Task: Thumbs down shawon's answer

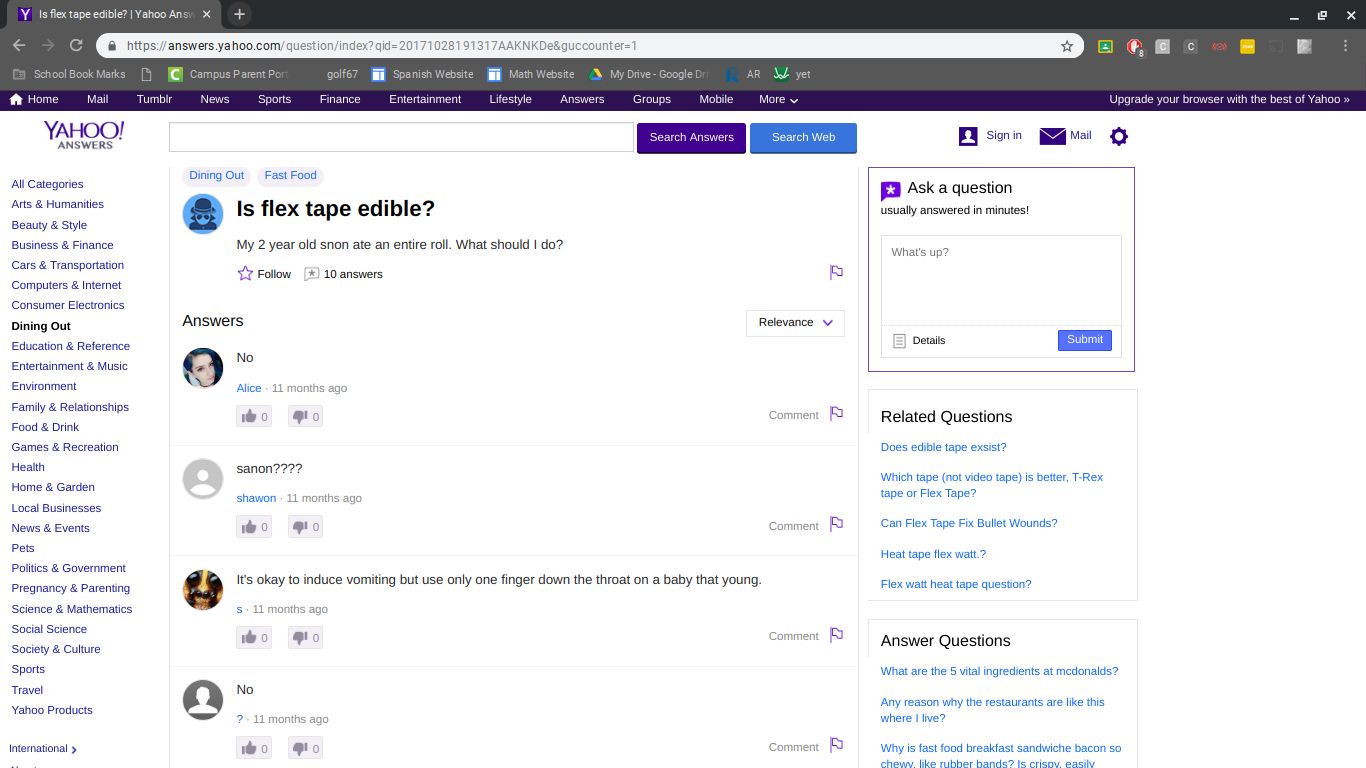Action: pos(300,527)
